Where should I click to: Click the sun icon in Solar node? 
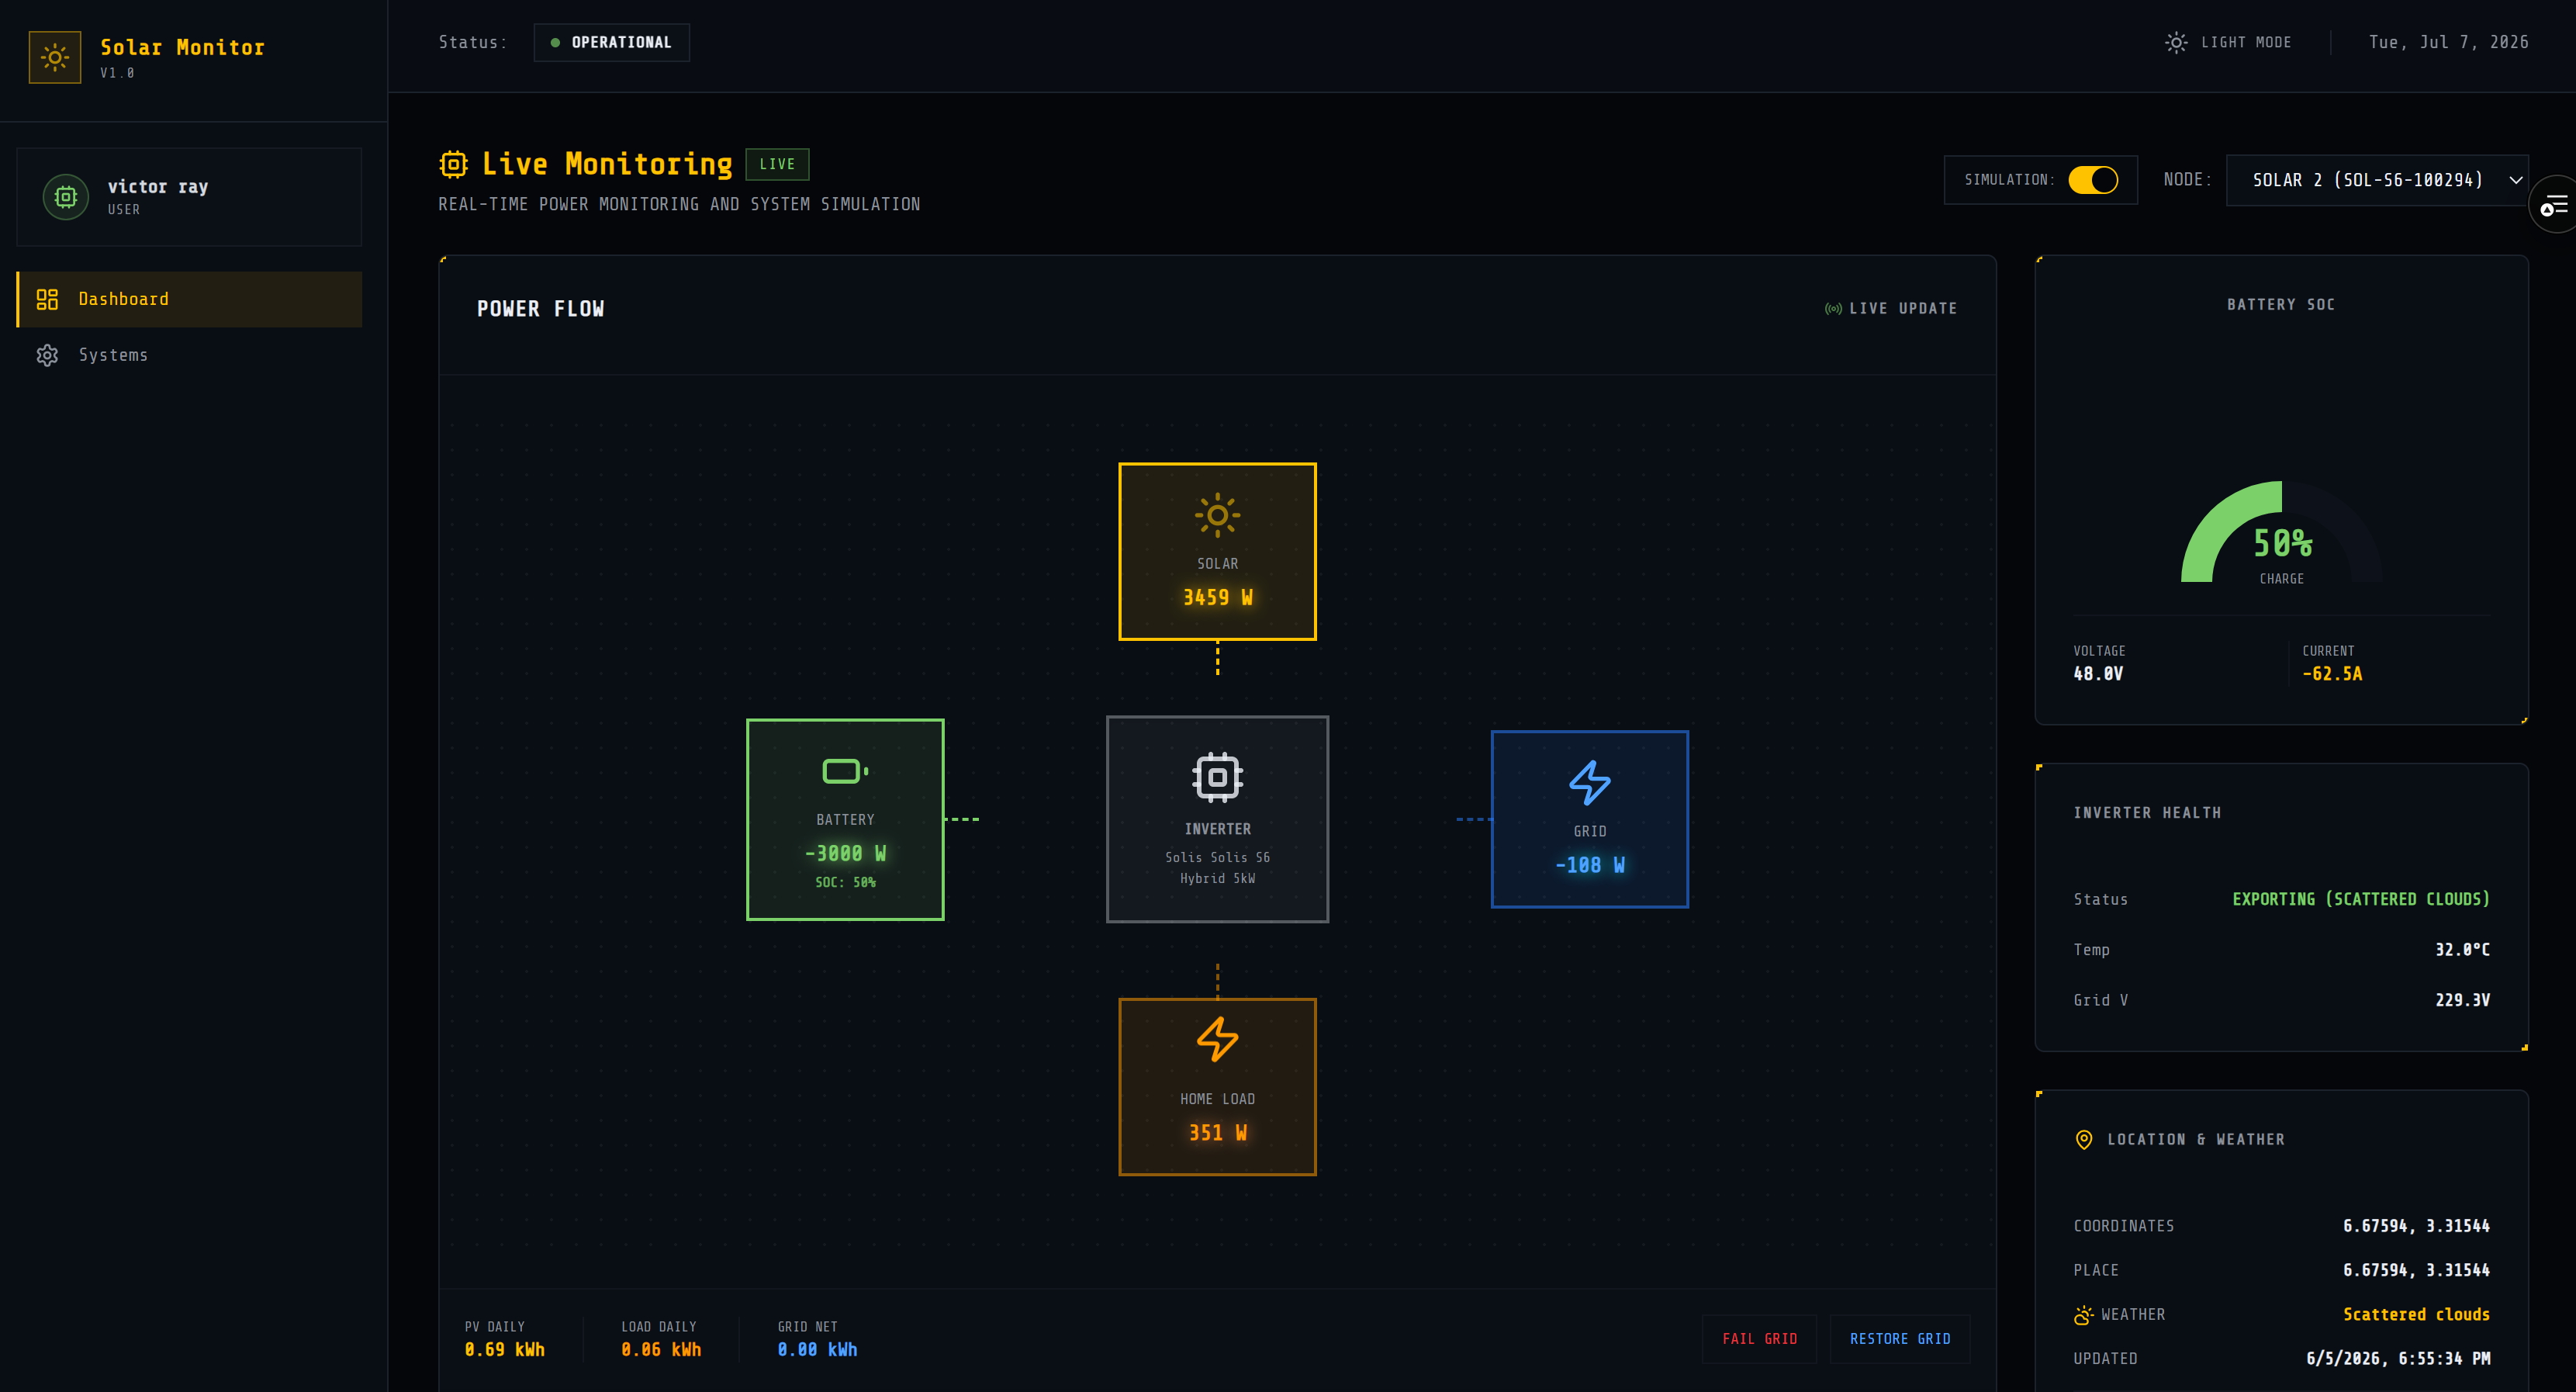point(1217,516)
